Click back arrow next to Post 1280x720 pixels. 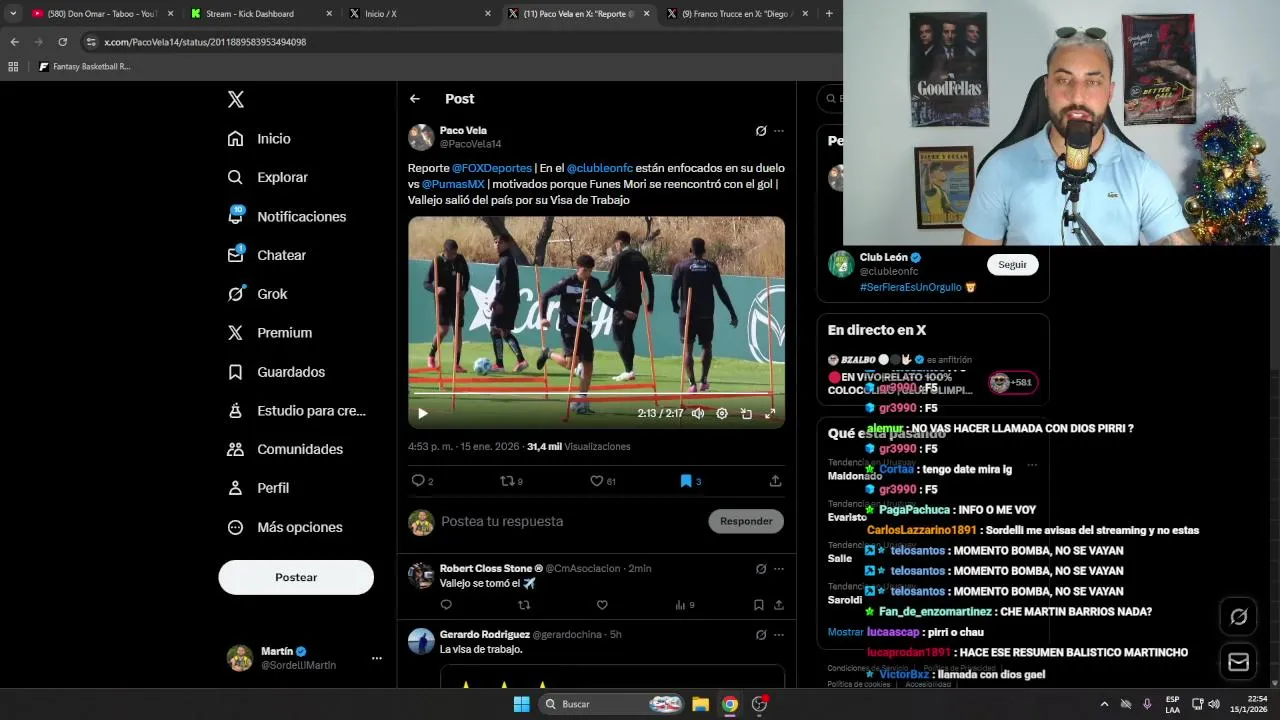(x=415, y=99)
